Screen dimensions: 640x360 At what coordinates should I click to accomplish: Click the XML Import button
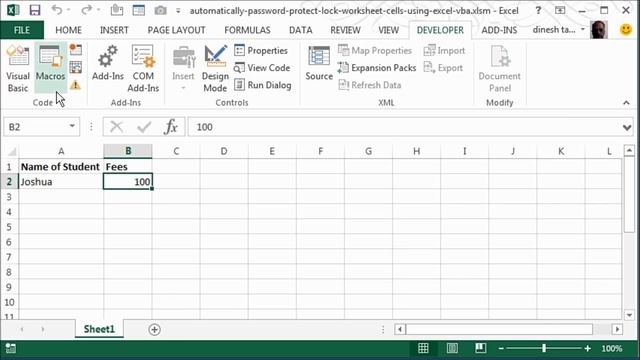444,51
